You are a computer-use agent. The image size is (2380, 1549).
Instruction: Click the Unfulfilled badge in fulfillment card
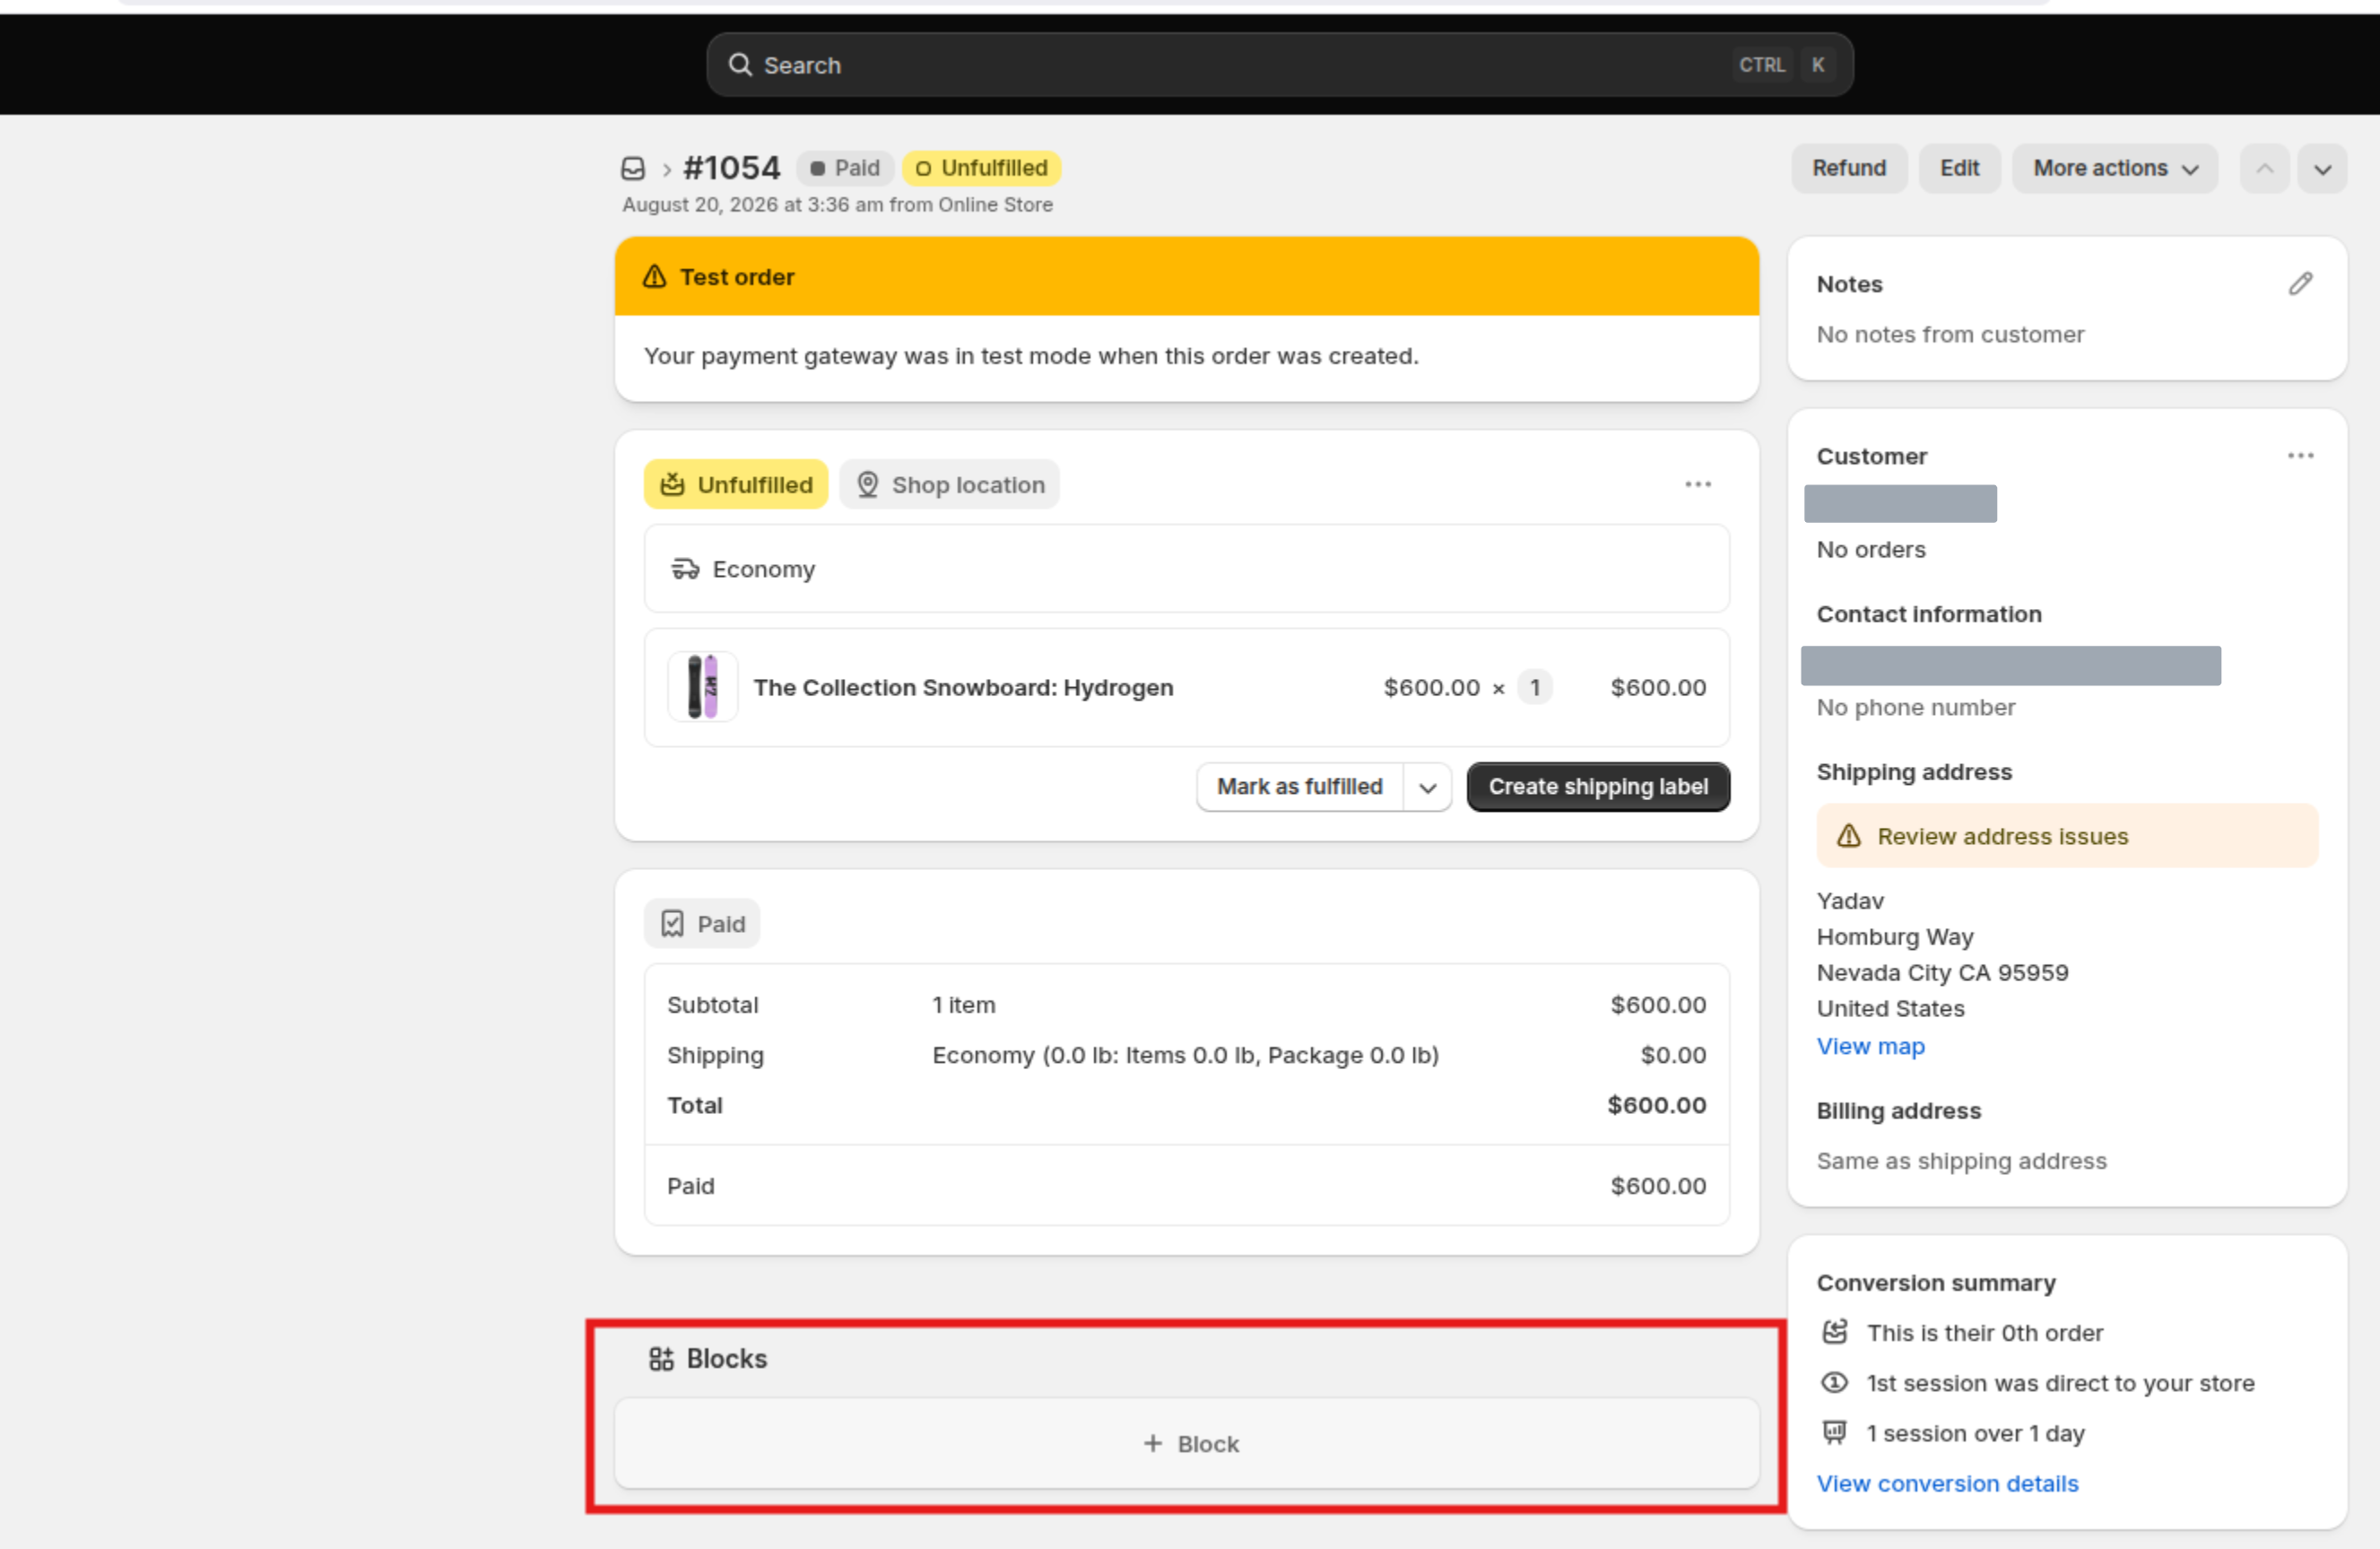(x=735, y=485)
